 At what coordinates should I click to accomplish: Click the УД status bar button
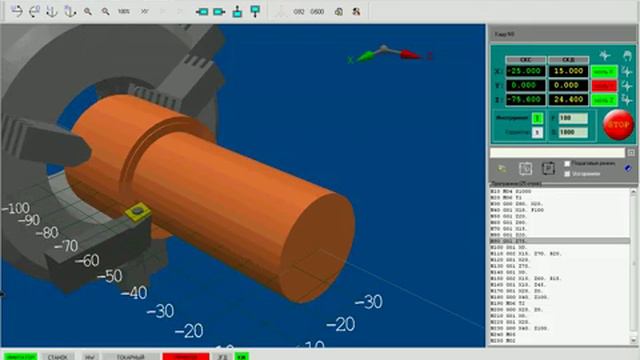coord(222,357)
